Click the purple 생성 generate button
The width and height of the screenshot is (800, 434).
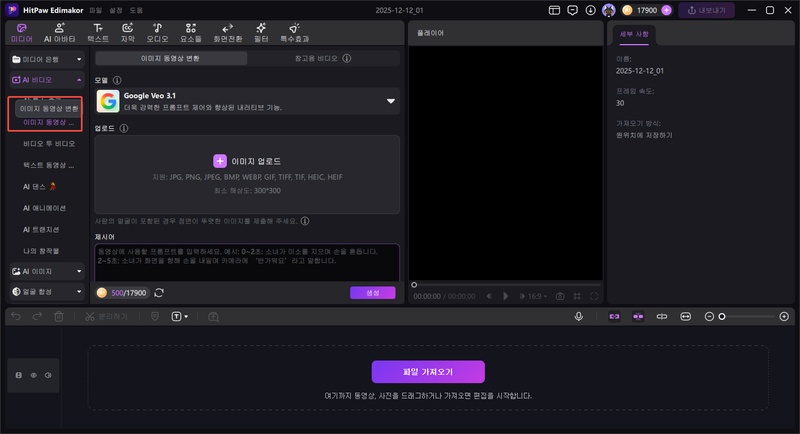pyautogui.click(x=372, y=293)
